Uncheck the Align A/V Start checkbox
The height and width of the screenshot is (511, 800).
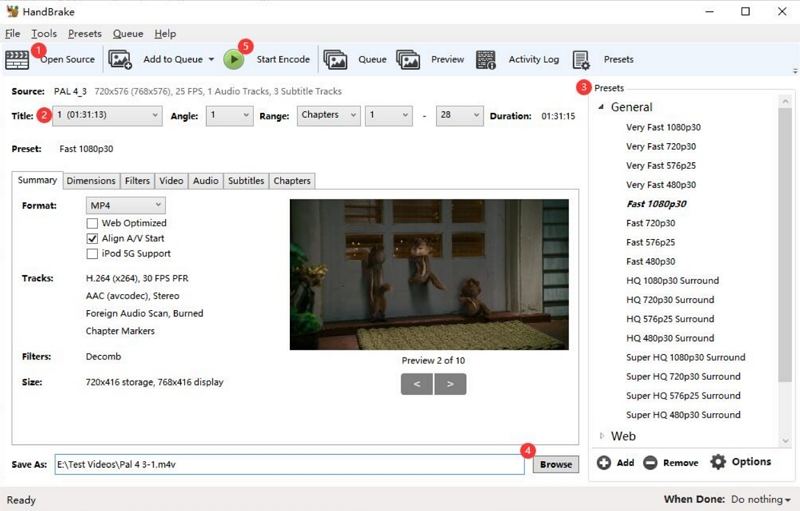(x=93, y=239)
